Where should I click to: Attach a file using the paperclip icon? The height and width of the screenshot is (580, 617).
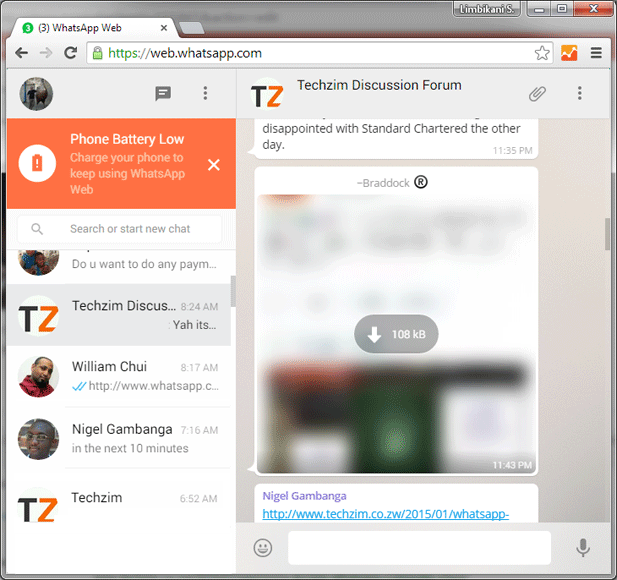537,94
